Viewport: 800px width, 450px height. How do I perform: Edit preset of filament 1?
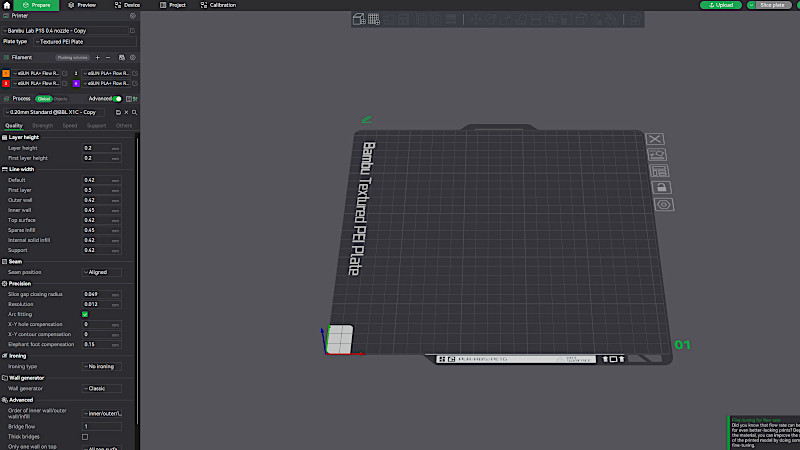click(x=65, y=73)
